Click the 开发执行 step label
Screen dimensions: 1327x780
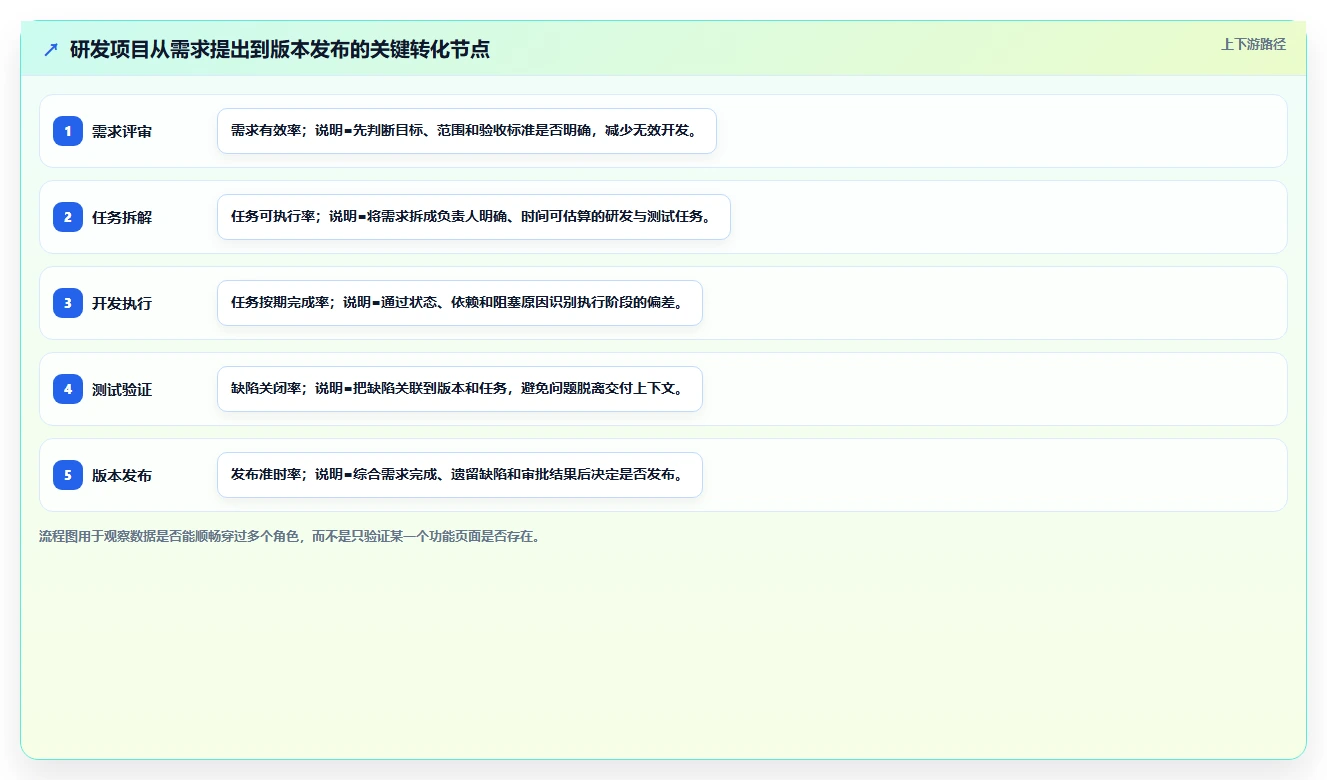click(x=122, y=303)
